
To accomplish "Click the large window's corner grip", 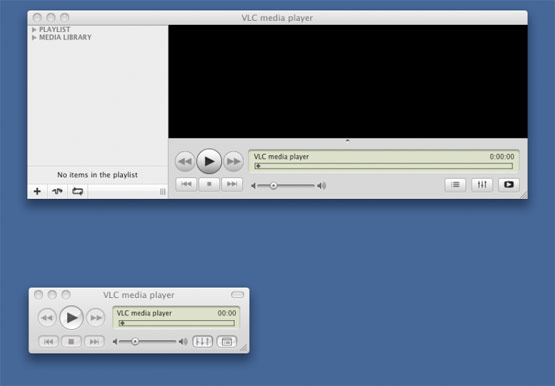I will 523,195.
